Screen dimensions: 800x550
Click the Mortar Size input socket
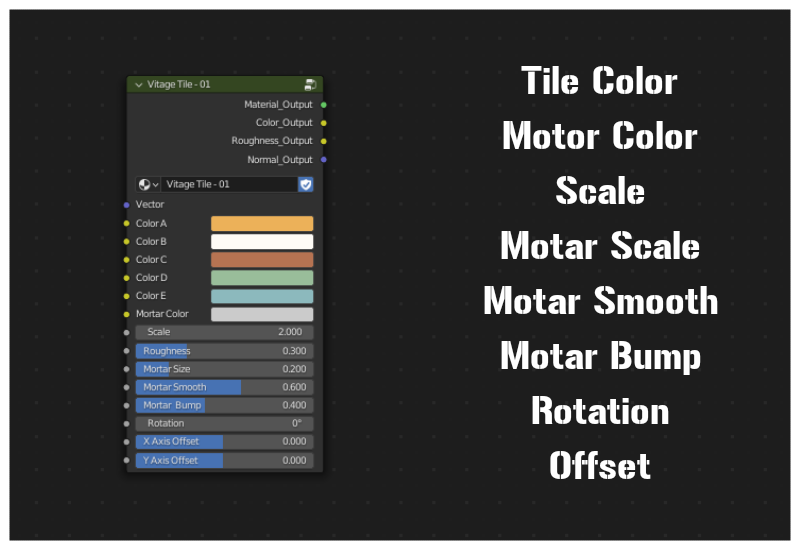point(127,369)
